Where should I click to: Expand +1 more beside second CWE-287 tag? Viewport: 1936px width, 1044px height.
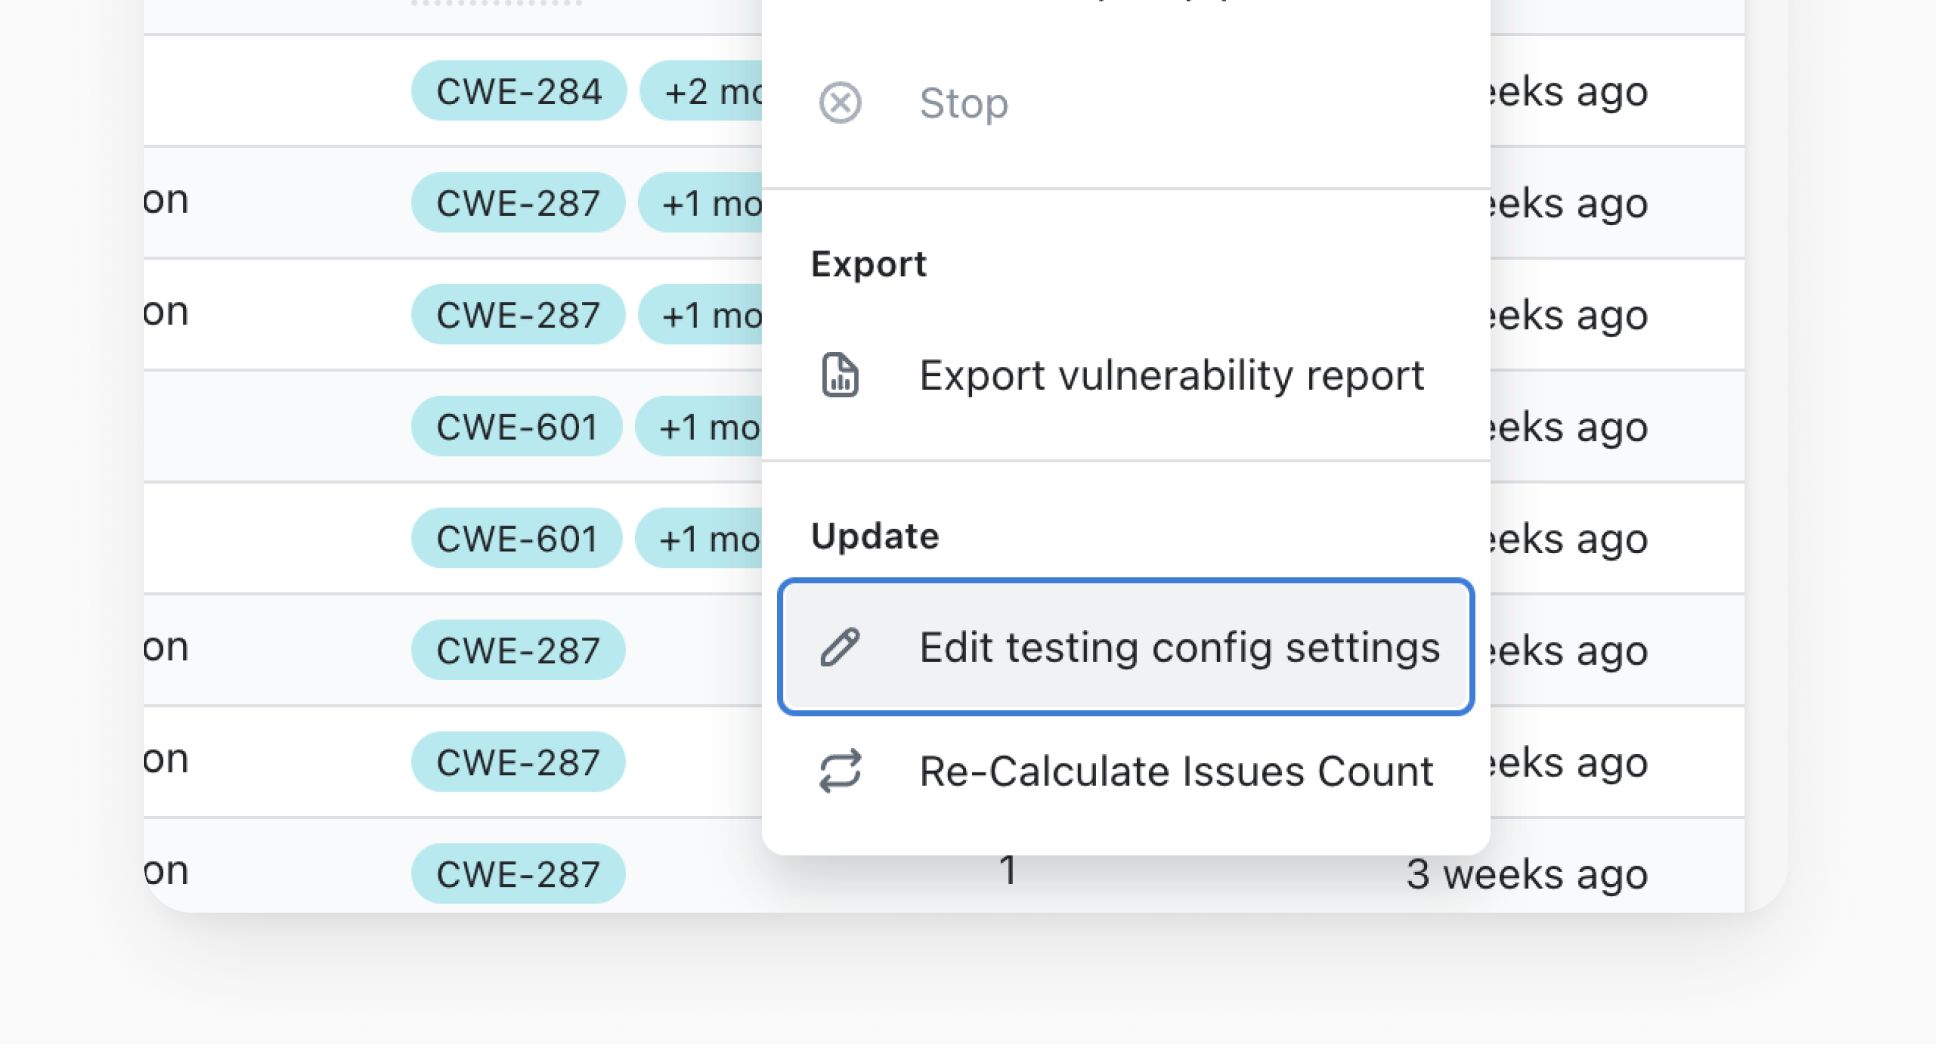[703, 315]
